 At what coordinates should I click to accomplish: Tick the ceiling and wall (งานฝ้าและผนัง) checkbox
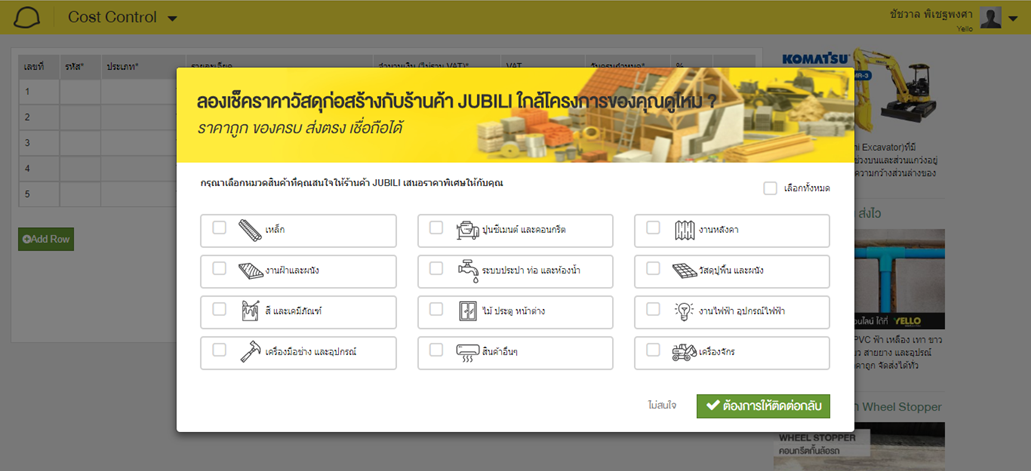point(219,269)
